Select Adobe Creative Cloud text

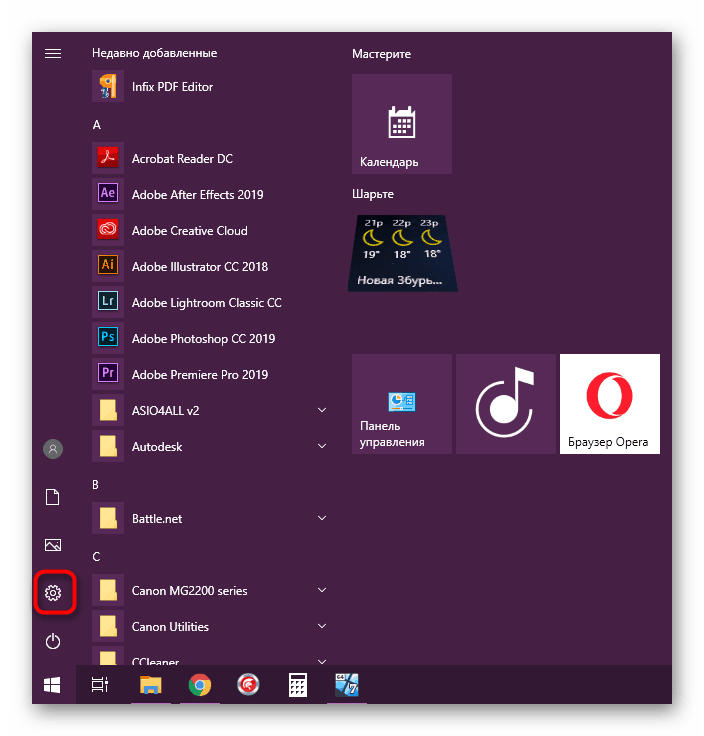point(190,231)
